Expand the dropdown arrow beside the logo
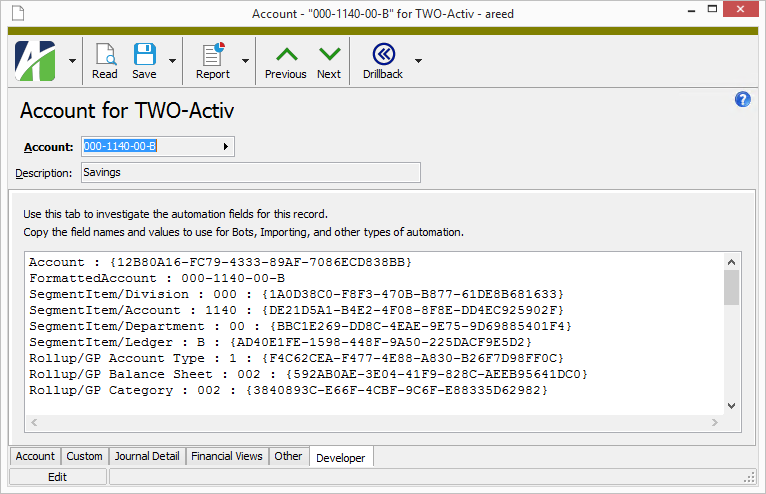 (x=72, y=61)
